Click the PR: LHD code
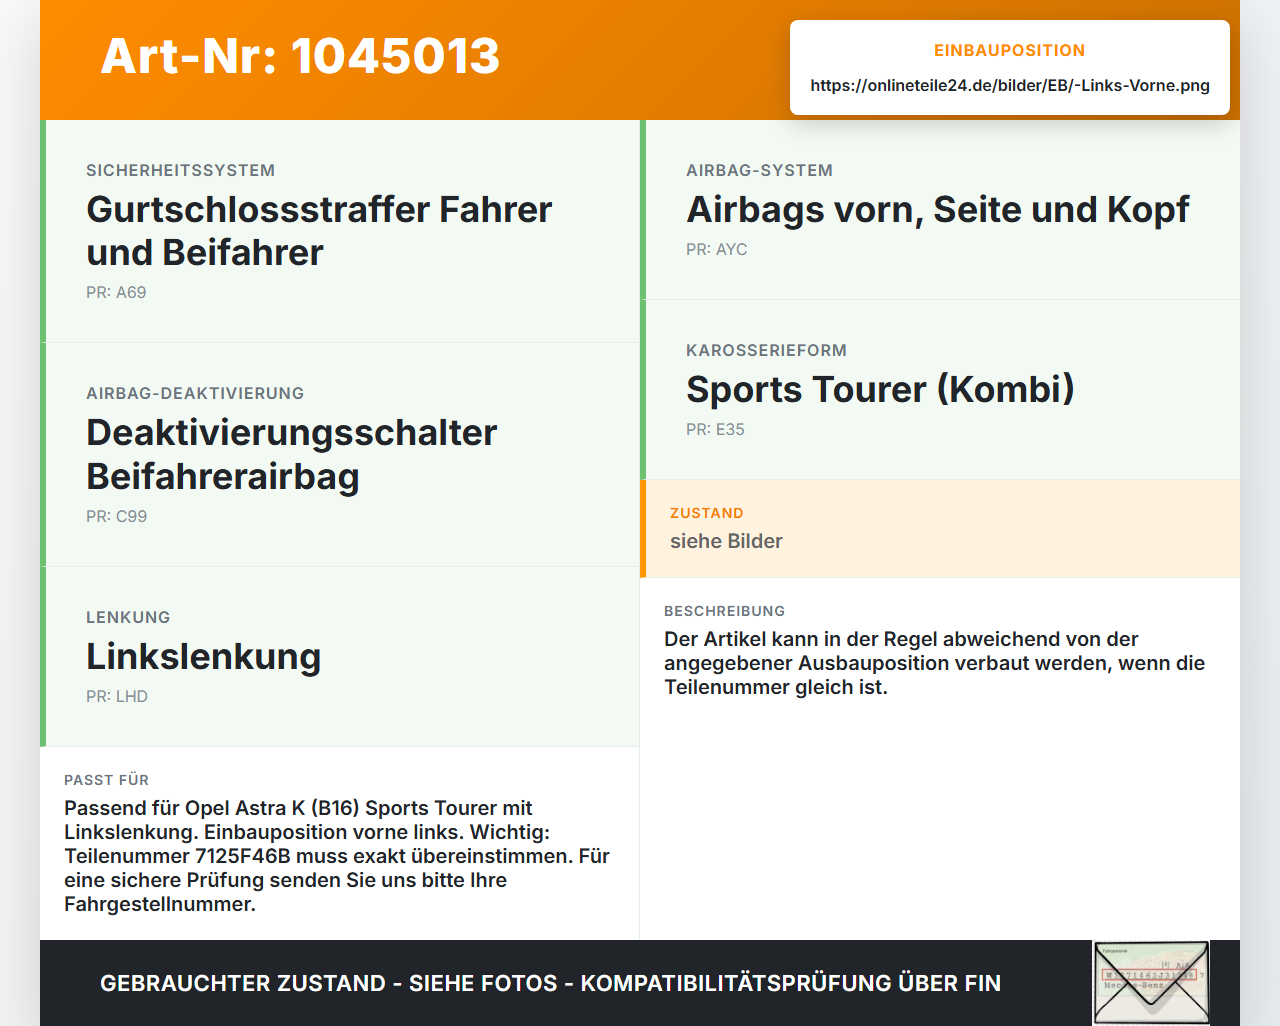The height and width of the screenshot is (1026, 1280). (117, 696)
